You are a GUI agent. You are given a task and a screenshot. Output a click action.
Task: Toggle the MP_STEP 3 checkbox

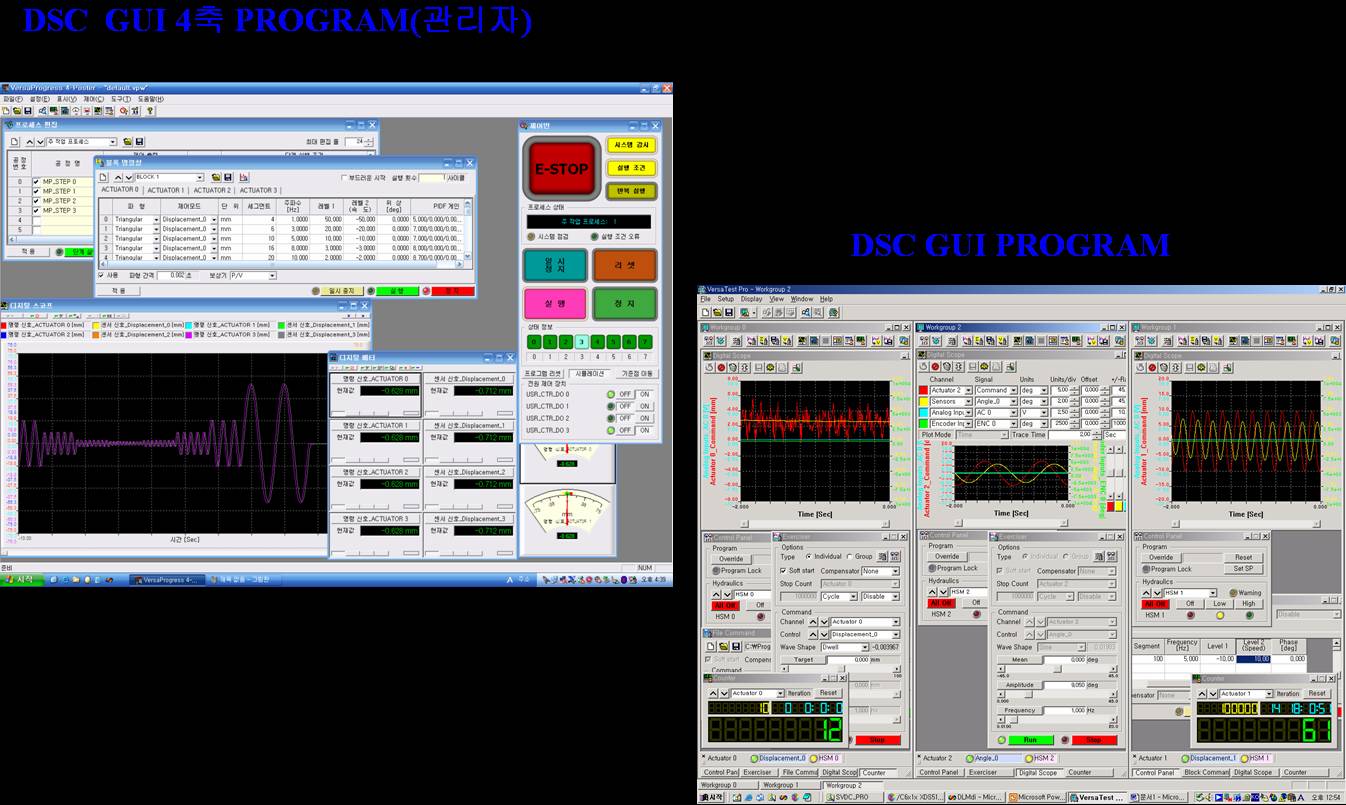click(36, 211)
